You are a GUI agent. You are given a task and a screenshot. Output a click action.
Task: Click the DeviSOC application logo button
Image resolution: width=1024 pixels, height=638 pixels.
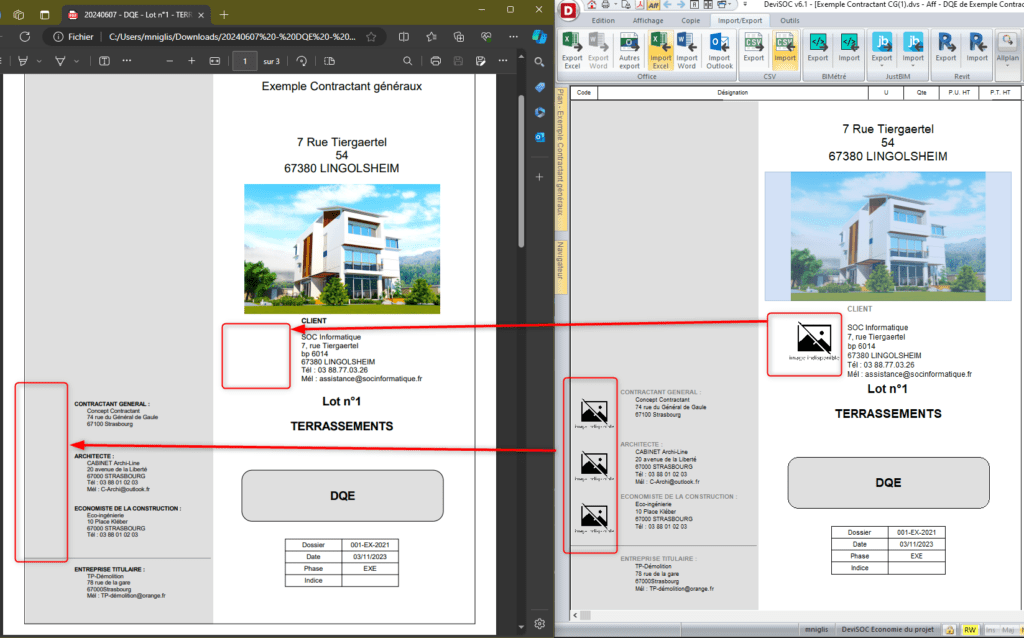coord(569,10)
